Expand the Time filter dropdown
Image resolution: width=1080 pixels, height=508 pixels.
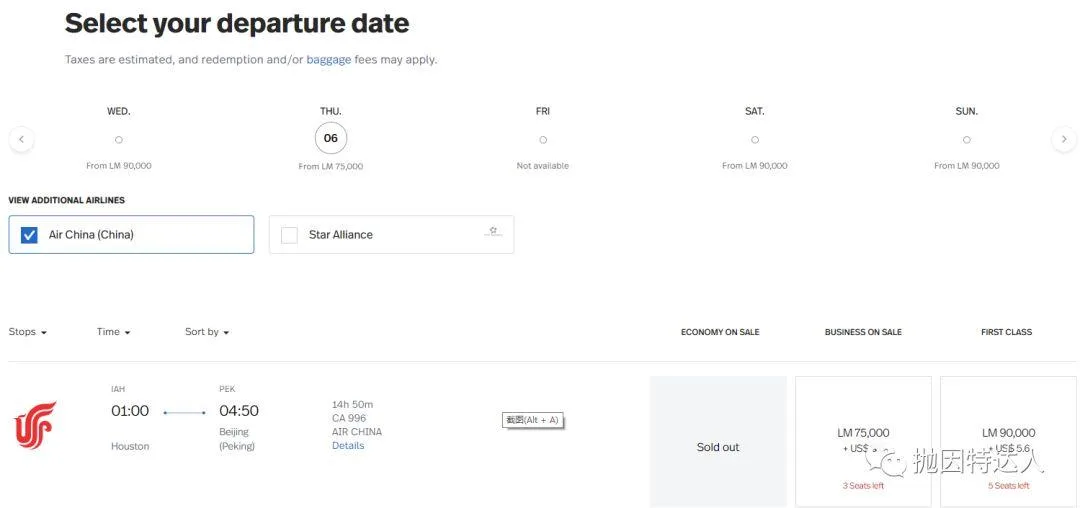click(114, 332)
